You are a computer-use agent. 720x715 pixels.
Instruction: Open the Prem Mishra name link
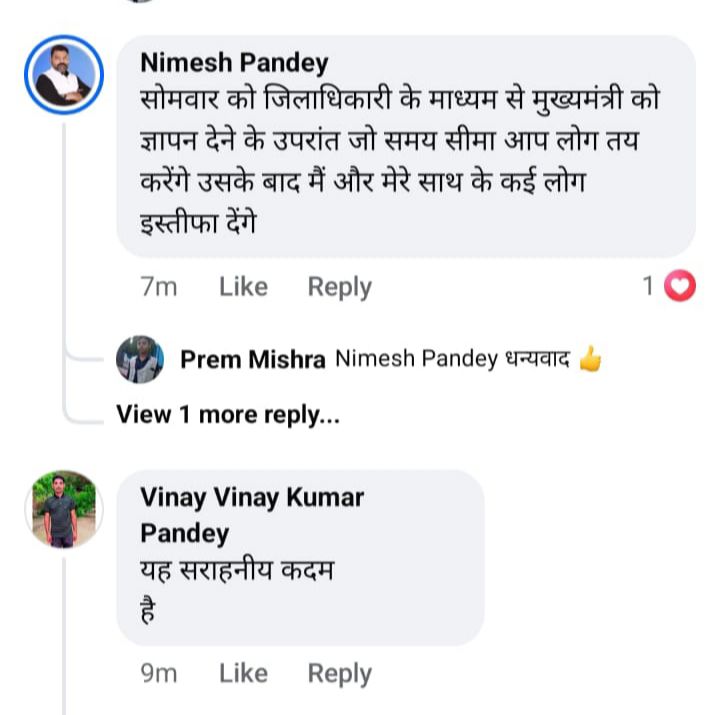tap(253, 360)
